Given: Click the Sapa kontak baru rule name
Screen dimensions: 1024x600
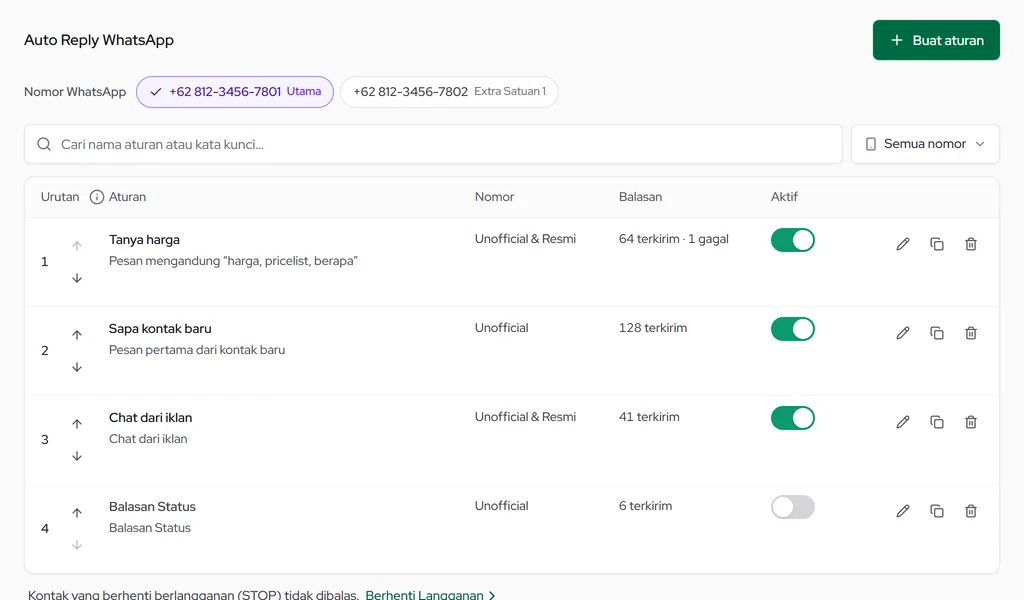Looking at the screenshot, I should [x=160, y=328].
